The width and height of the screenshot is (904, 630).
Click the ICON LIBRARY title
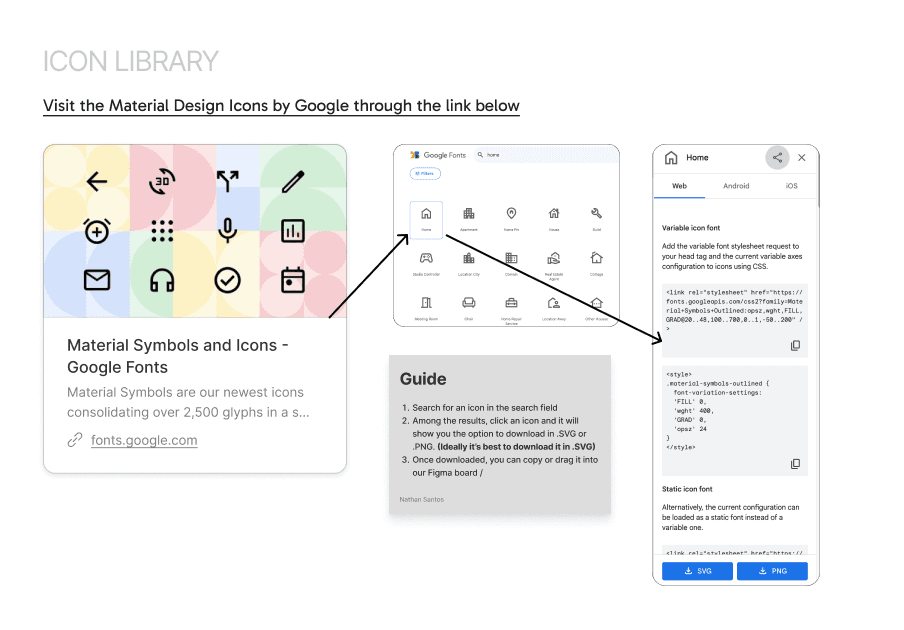click(130, 62)
